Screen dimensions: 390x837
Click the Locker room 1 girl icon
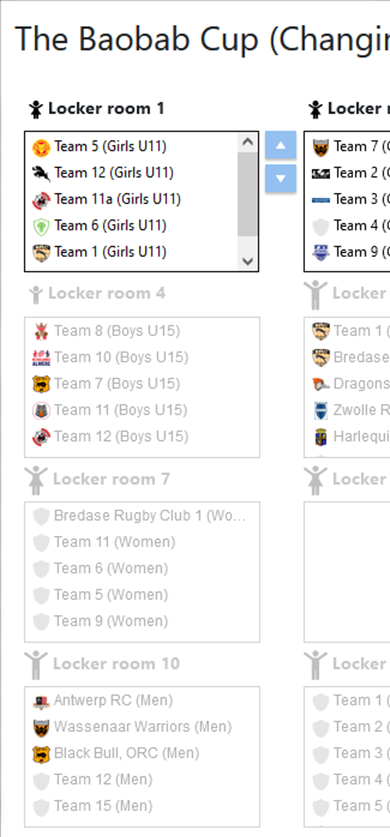pos(36,109)
